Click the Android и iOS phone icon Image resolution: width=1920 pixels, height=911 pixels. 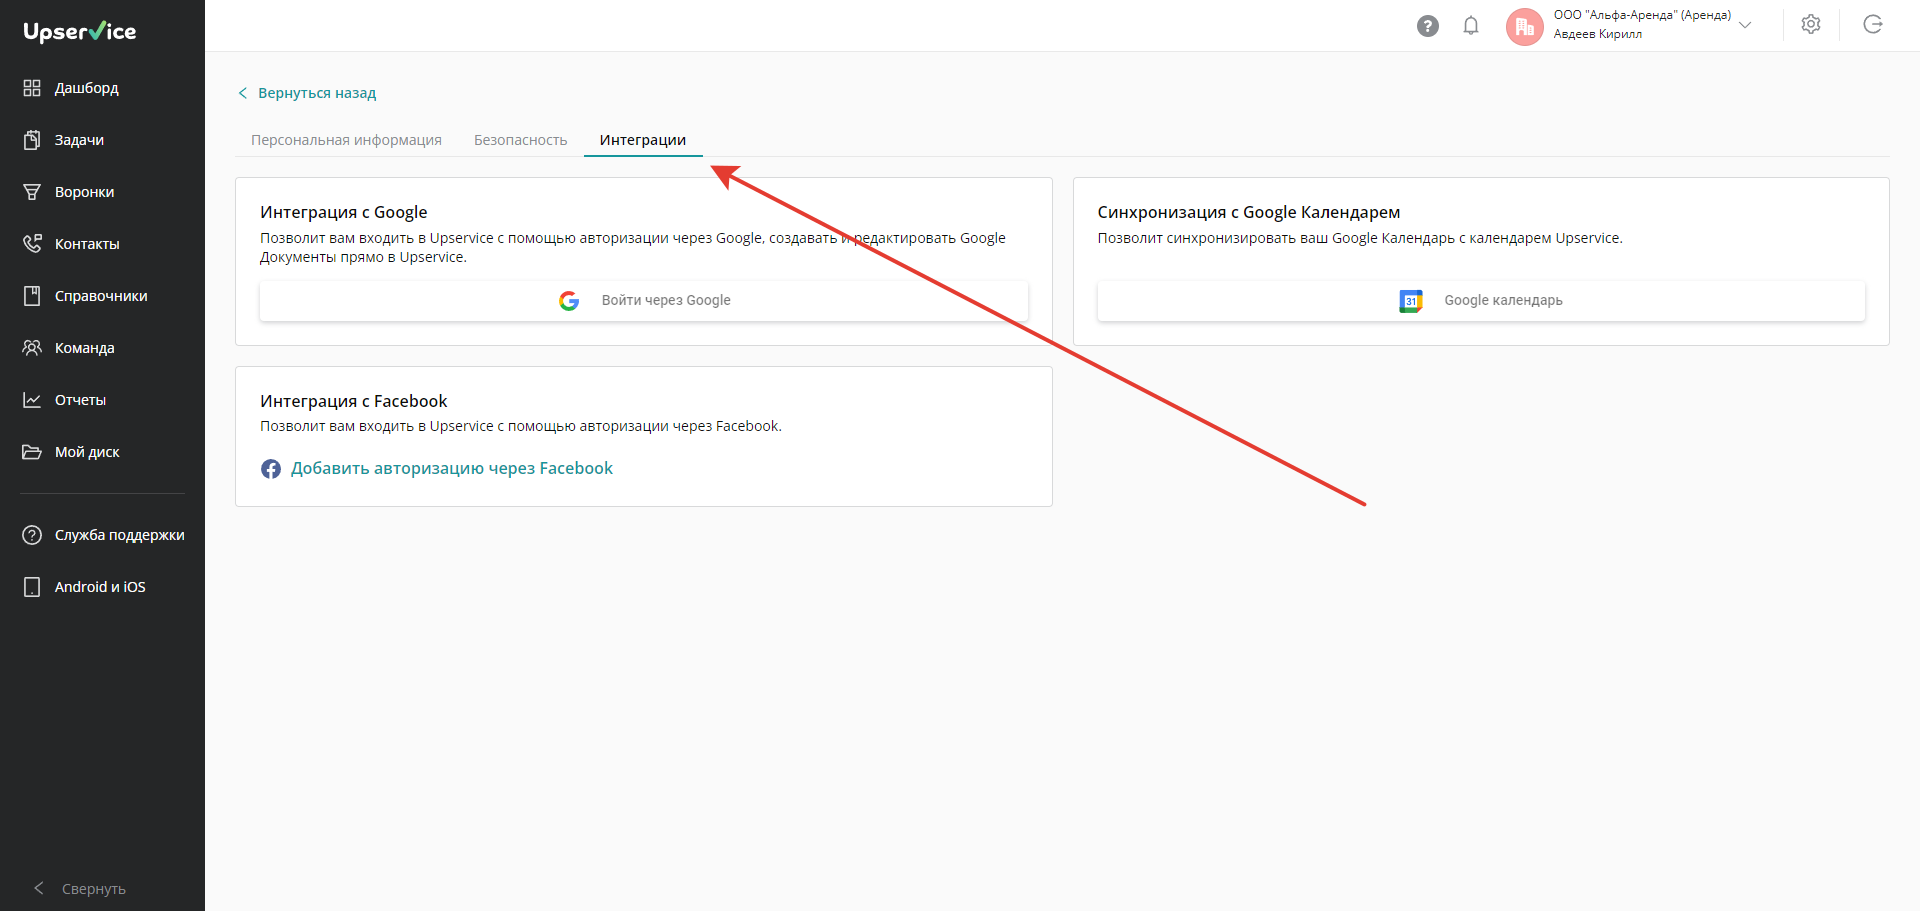pos(32,587)
